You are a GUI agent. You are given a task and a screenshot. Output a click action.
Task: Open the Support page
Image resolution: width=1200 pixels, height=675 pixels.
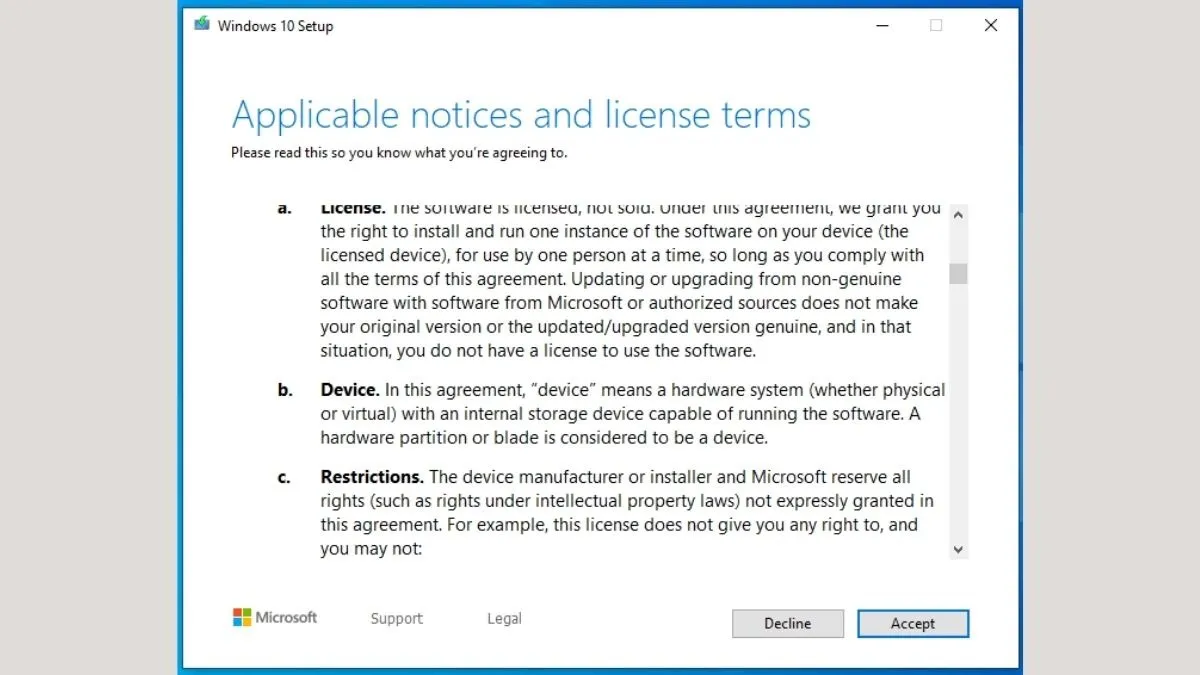tap(396, 618)
